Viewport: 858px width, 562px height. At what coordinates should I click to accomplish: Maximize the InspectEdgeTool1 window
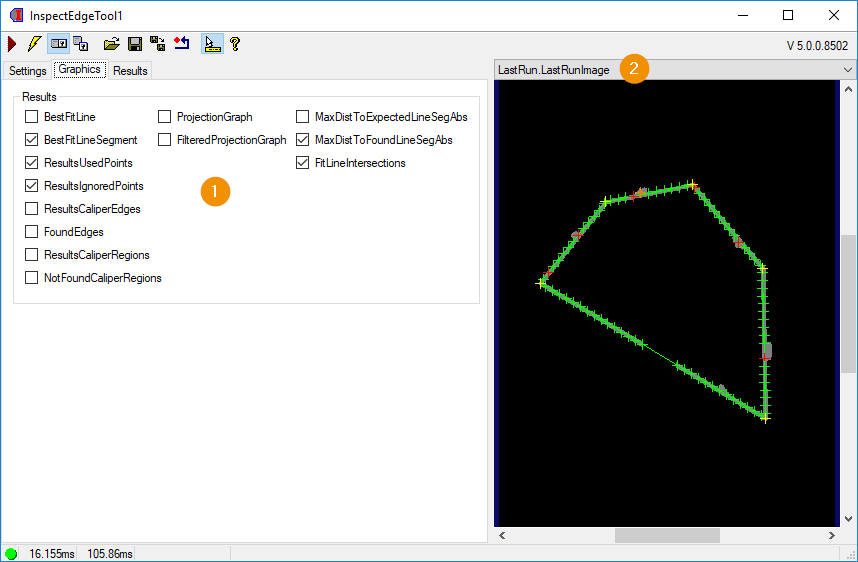click(788, 15)
